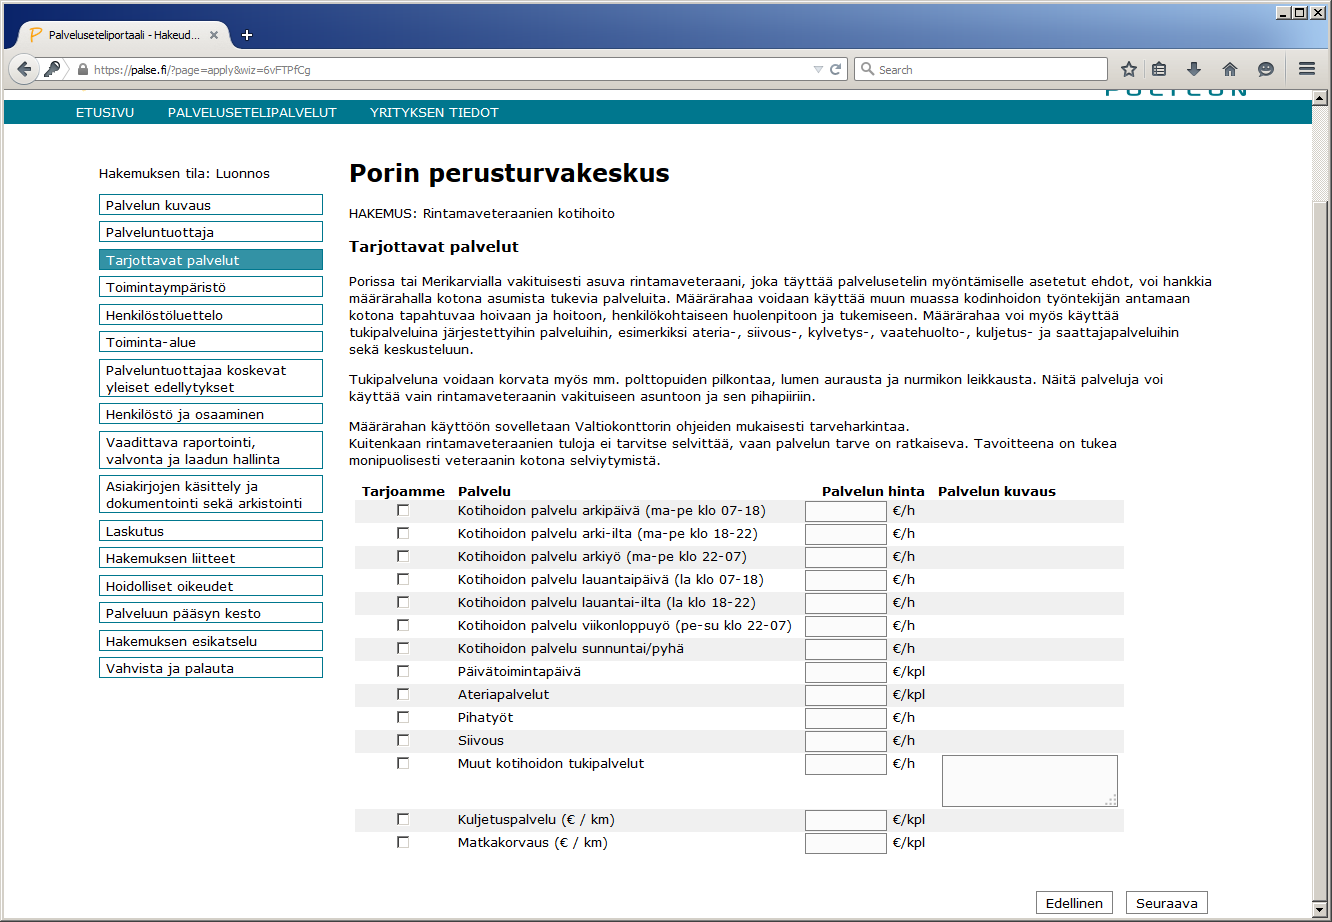Tick the Pihatyöt checkbox
This screenshot has height=922, width=1332.
[x=403, y=717]
